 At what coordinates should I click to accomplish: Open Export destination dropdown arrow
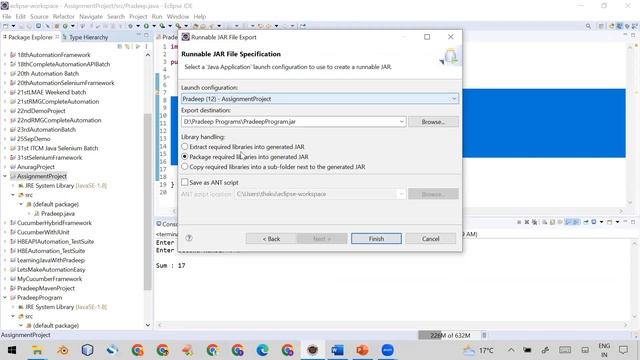tap(401, 122)
